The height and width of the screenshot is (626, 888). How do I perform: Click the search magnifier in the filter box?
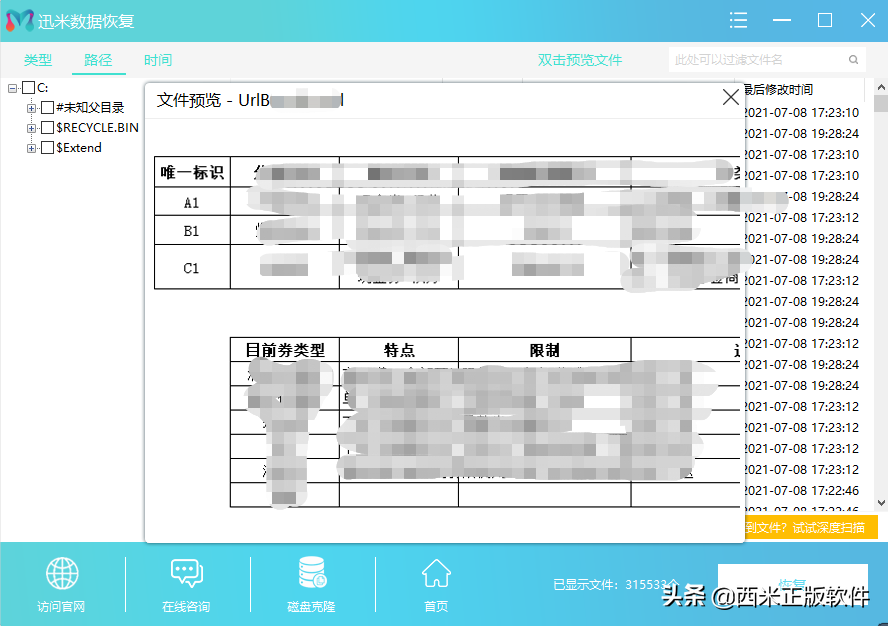pos(853,60)
